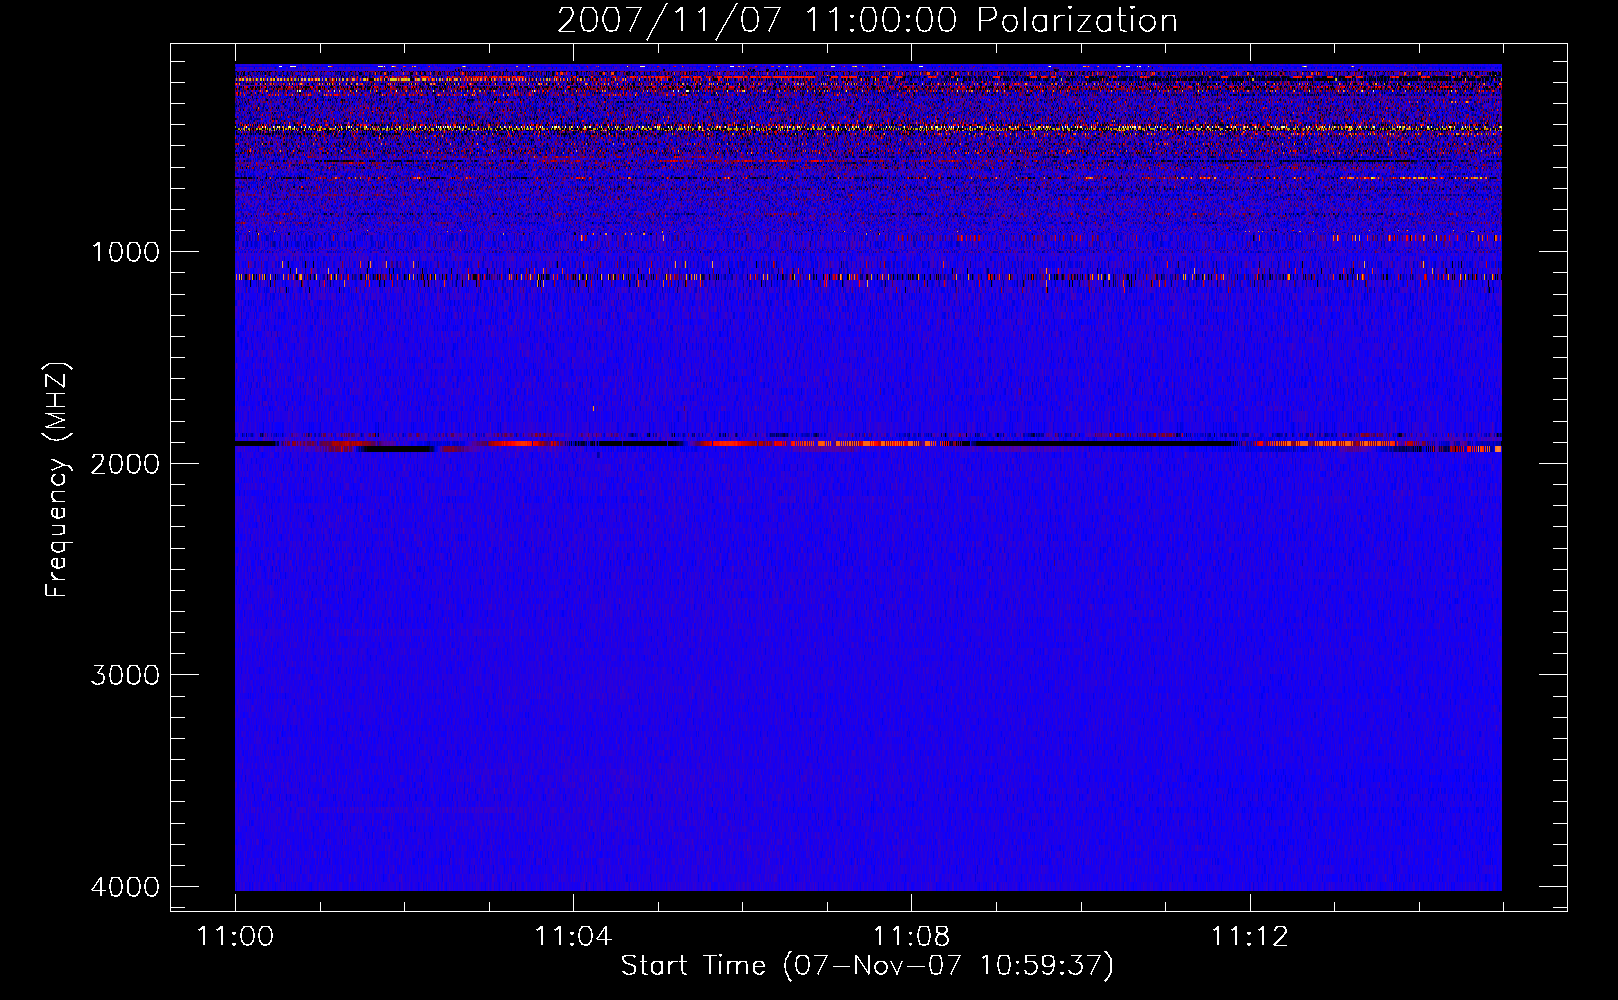Click the 11:08 time tick label
1618x1000 pixels.
click(x=911, y=937)
